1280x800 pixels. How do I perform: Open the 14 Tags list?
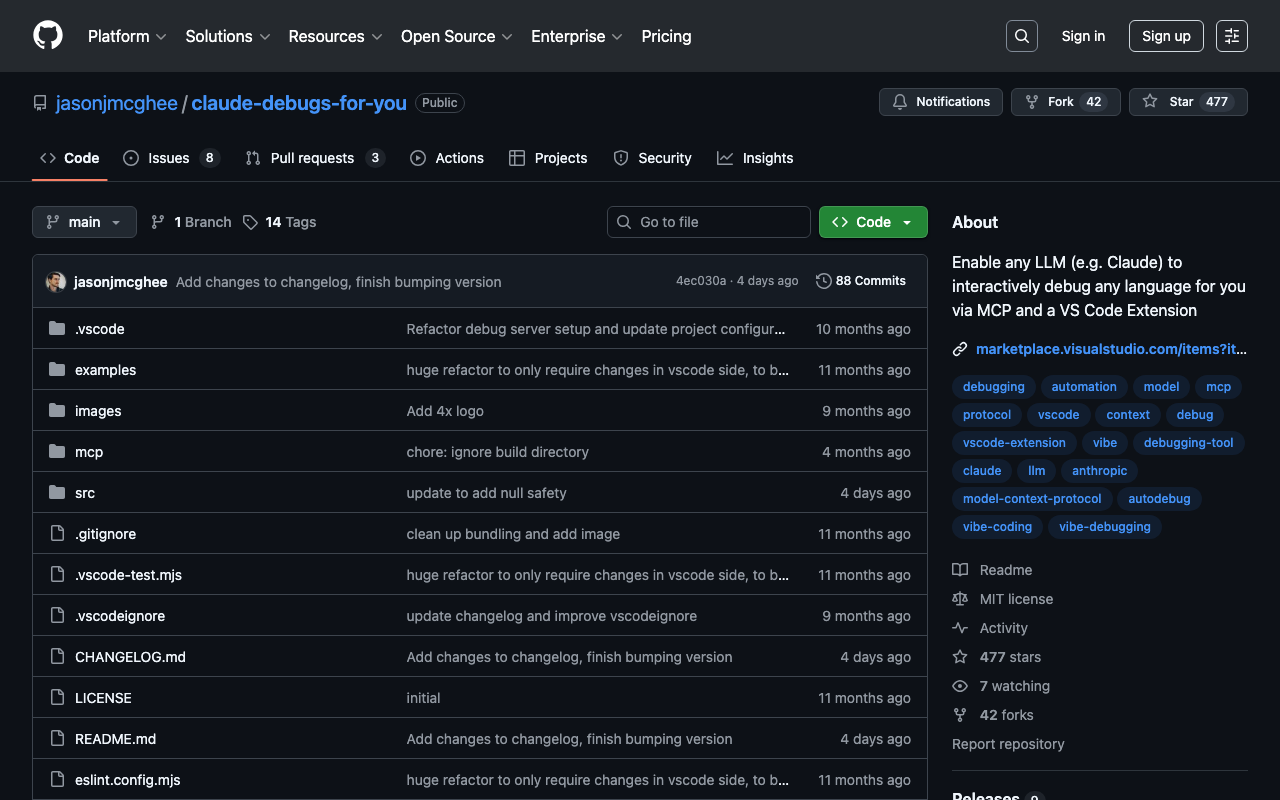[x=279, y=222]
